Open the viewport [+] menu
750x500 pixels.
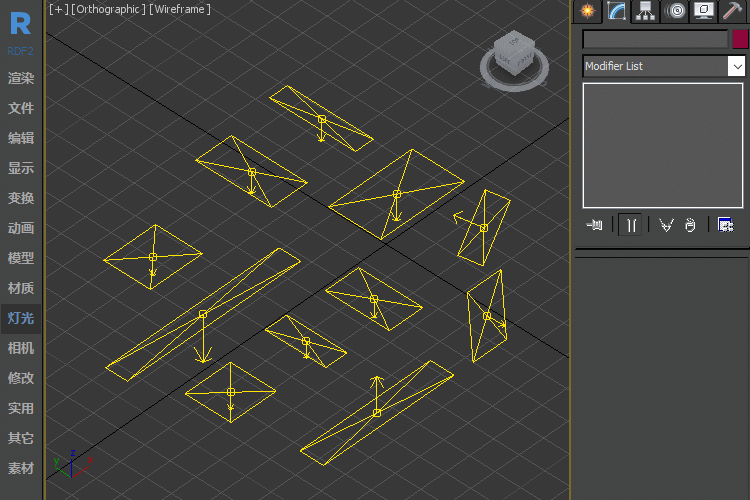point(58,9)
